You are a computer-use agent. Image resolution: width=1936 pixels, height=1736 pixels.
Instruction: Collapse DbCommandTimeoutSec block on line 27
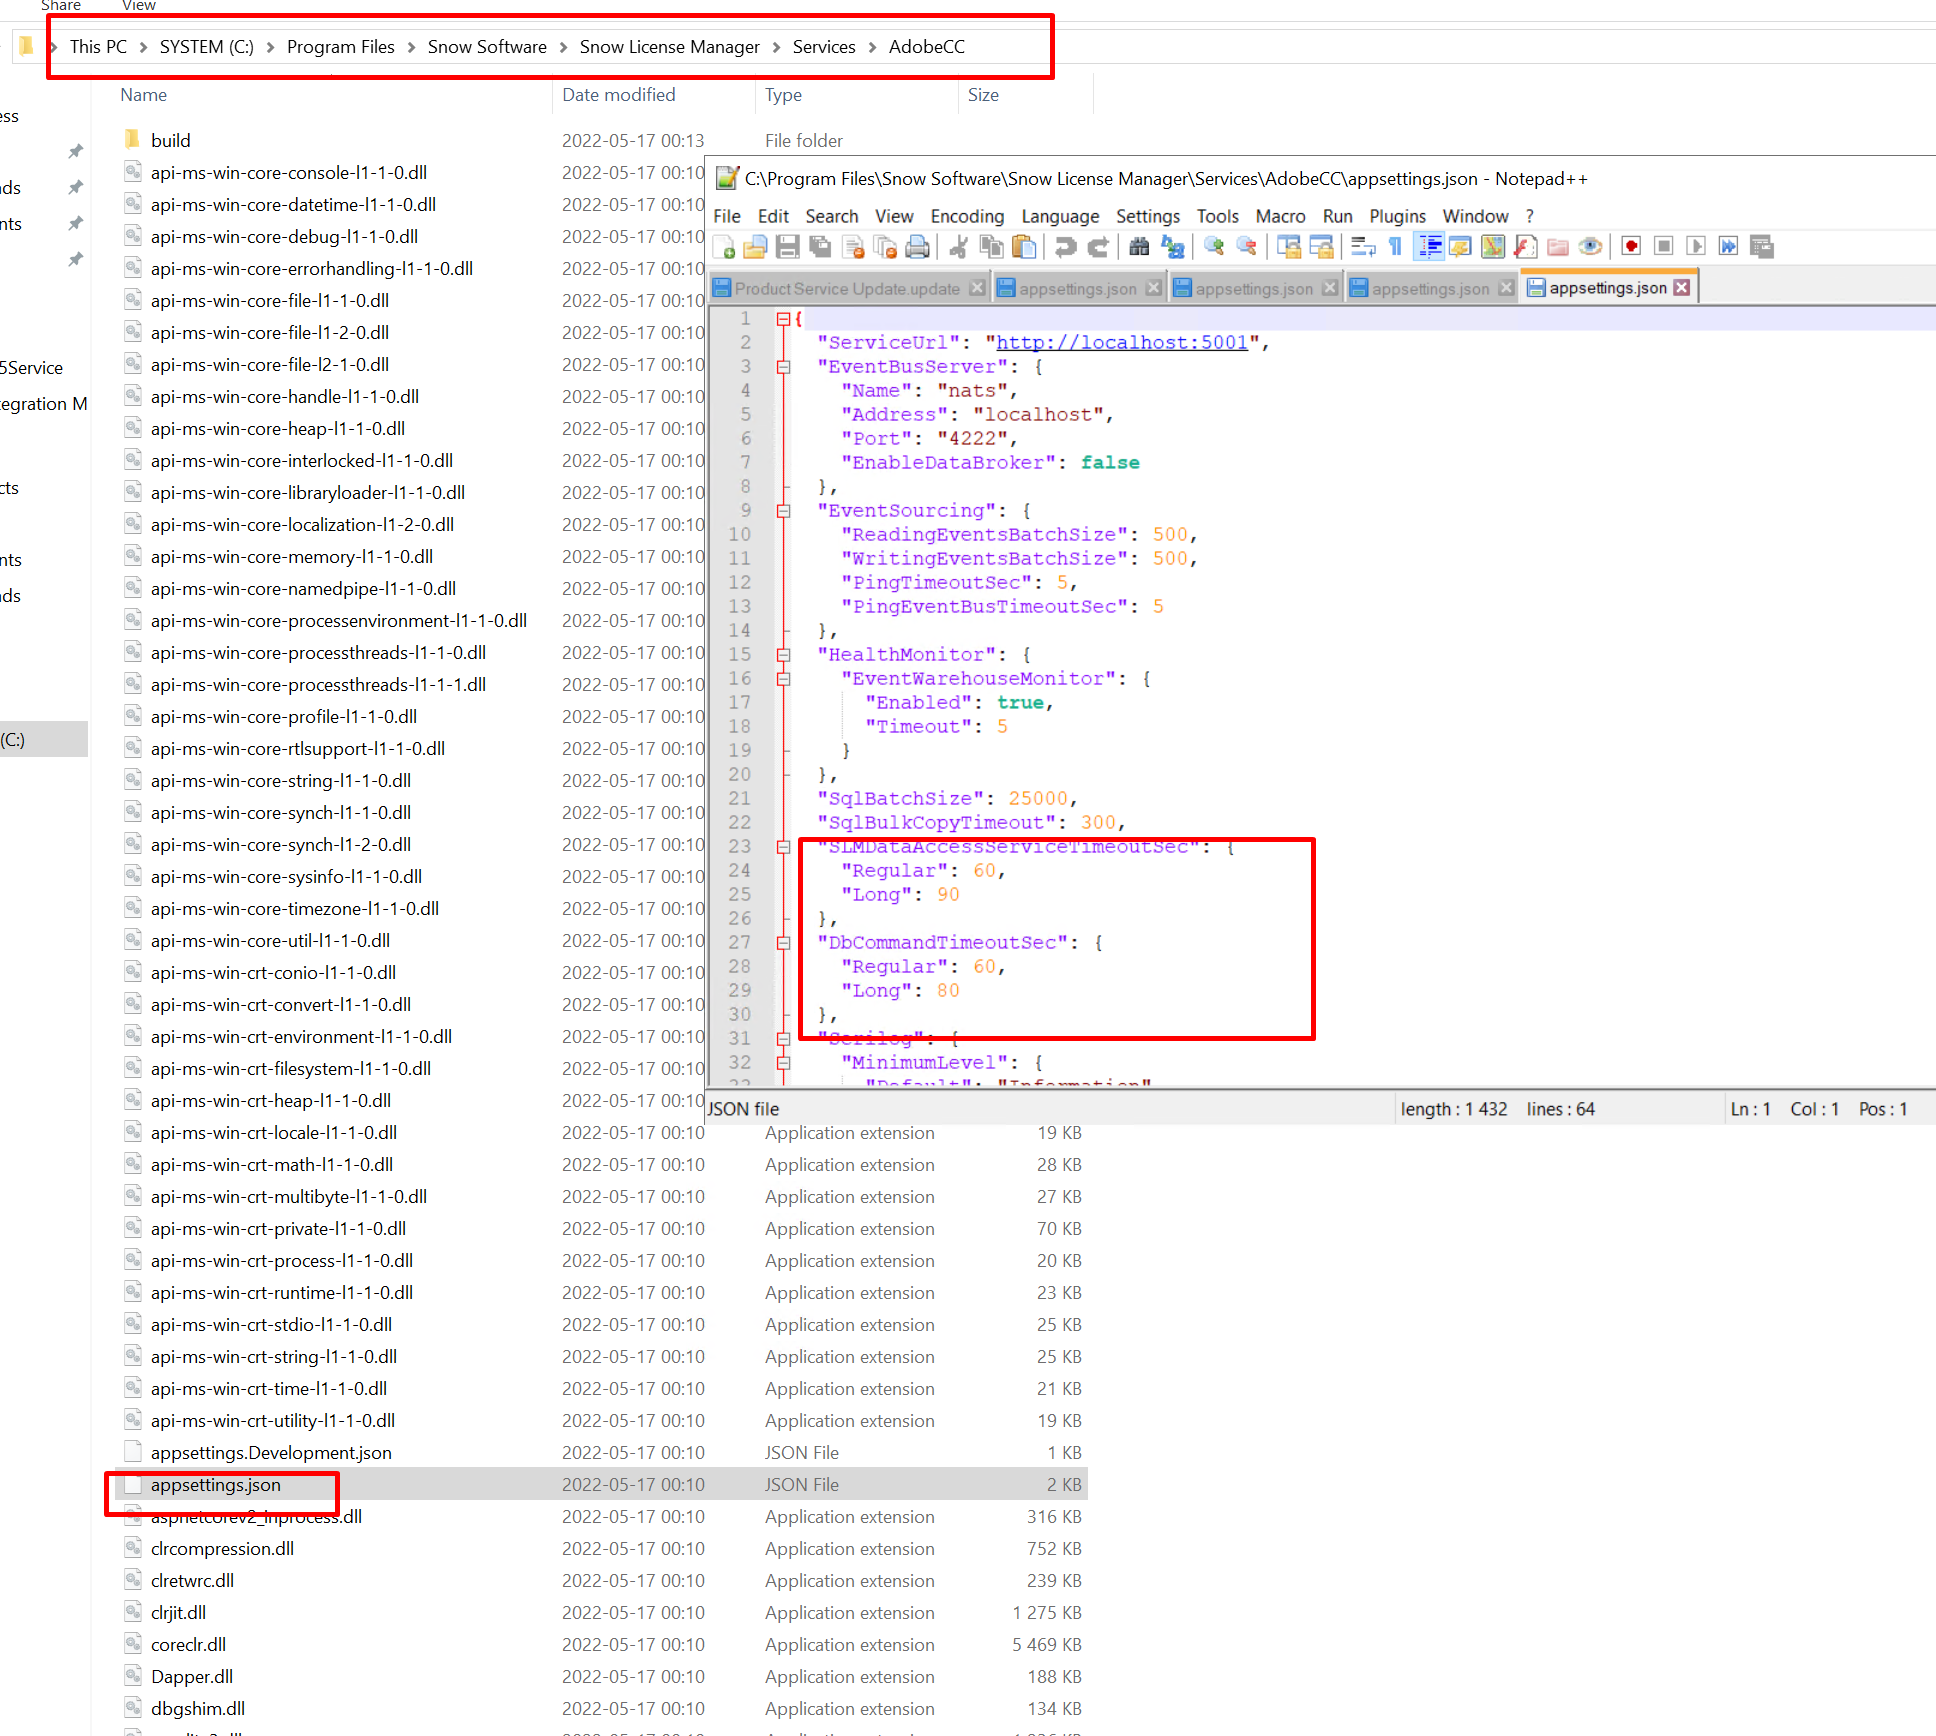coord(784,943)
